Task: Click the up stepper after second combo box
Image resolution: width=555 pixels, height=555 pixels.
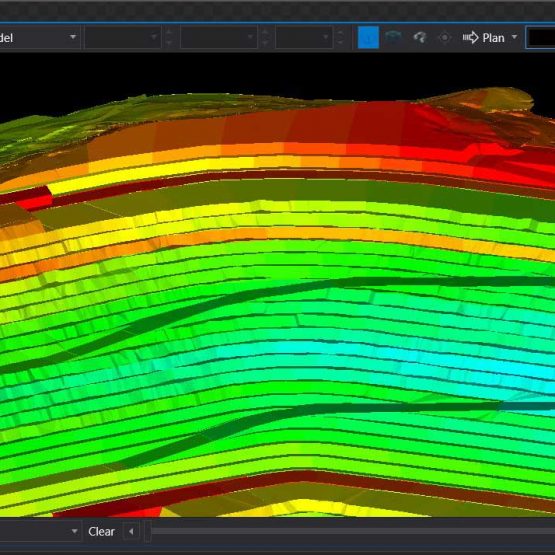Action: (169, 32)
